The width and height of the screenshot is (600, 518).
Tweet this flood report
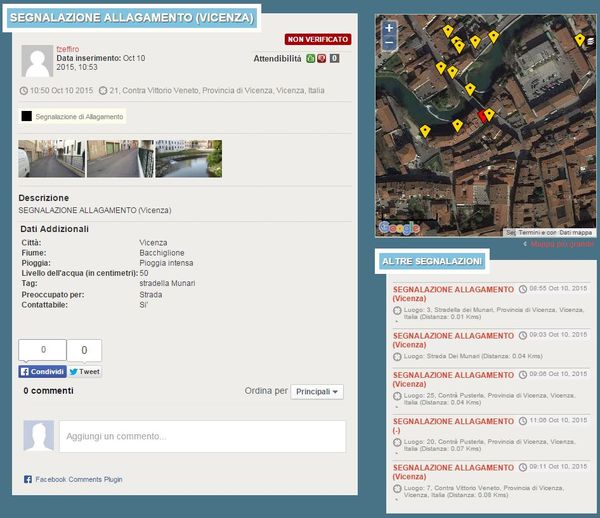85,371
